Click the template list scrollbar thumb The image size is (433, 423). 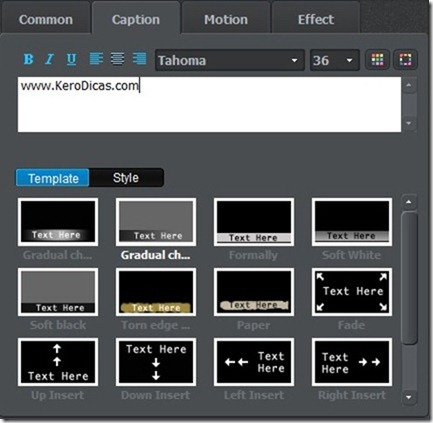tap(409, 278)
